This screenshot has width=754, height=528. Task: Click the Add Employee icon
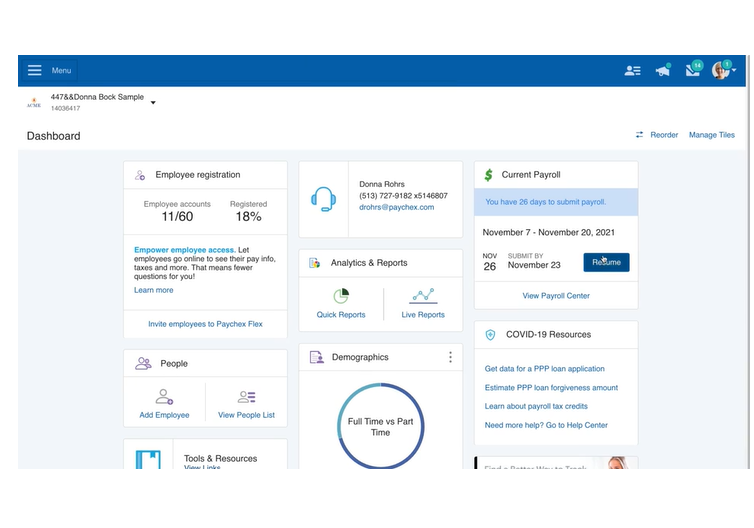[x=164, y=397]
